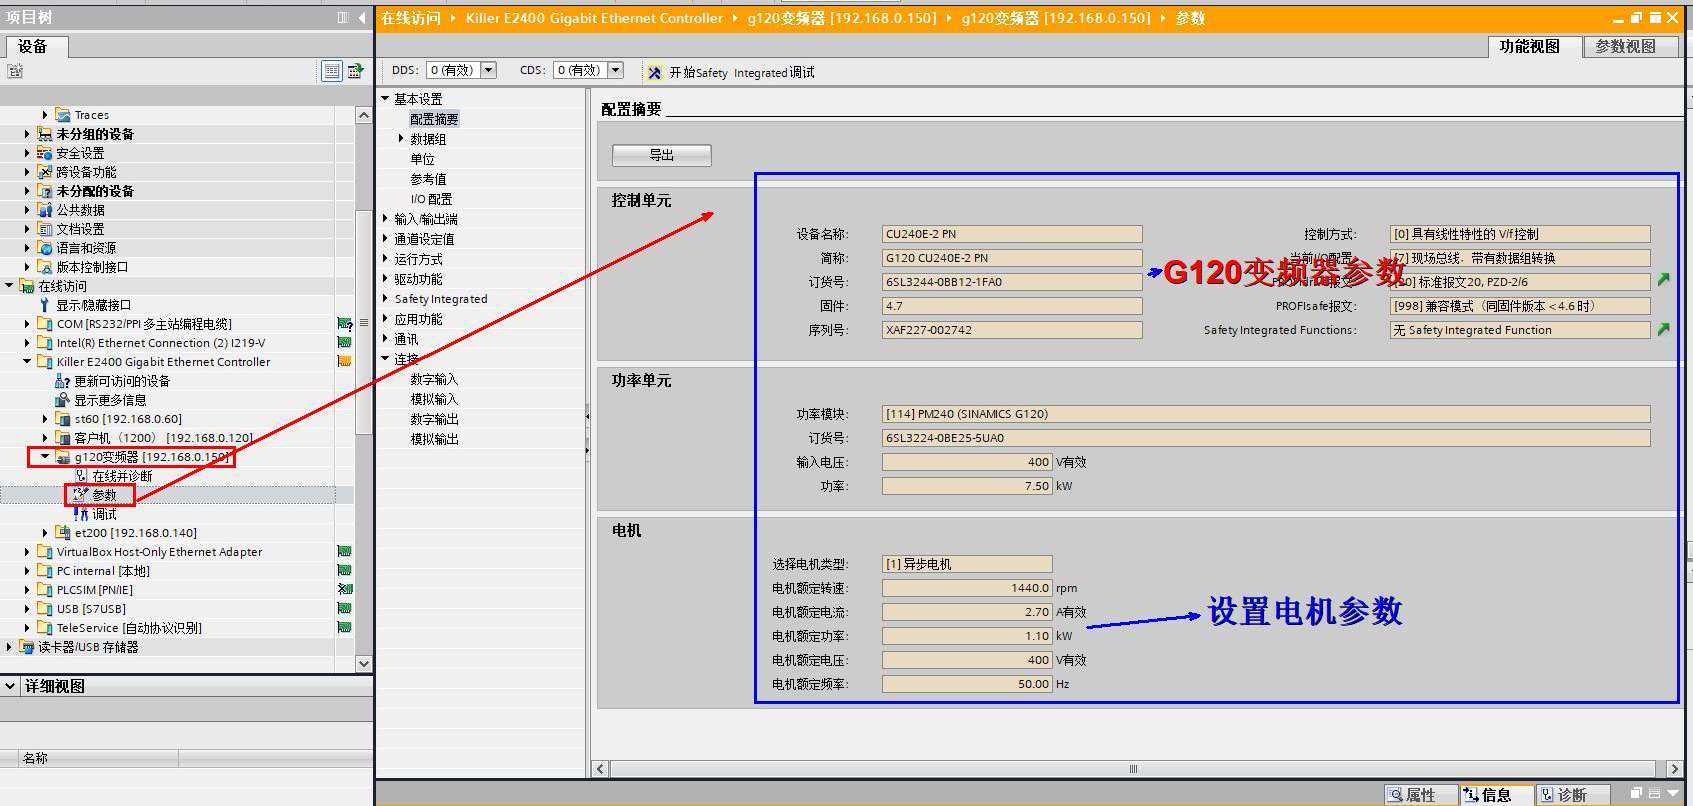Collapse the project tree panel arrow

click(x=360, y=18)
